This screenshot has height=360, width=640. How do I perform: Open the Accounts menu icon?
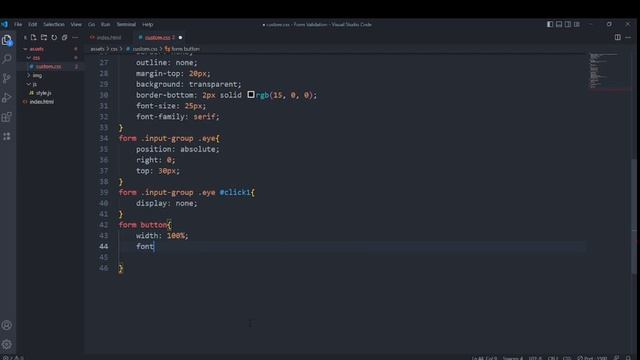tap(7, 325)
